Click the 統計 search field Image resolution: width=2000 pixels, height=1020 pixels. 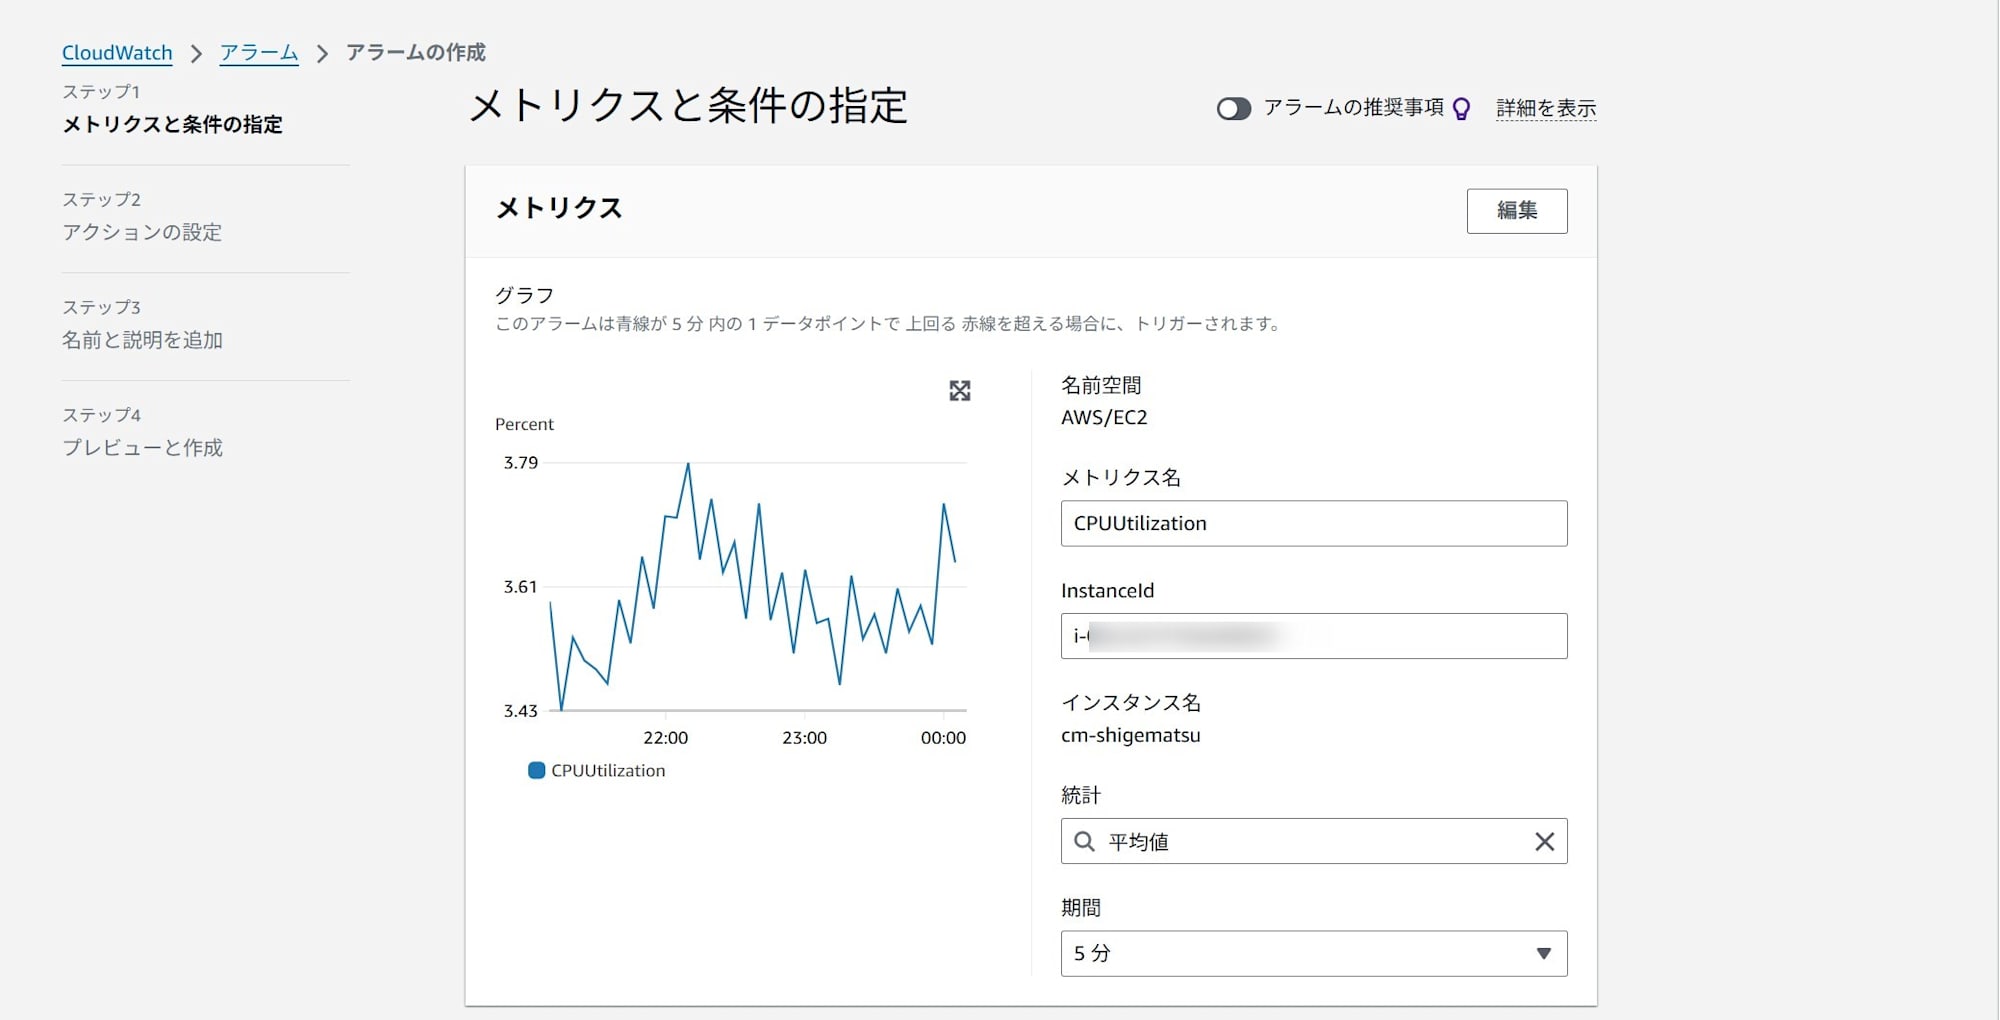(1314, 841)
